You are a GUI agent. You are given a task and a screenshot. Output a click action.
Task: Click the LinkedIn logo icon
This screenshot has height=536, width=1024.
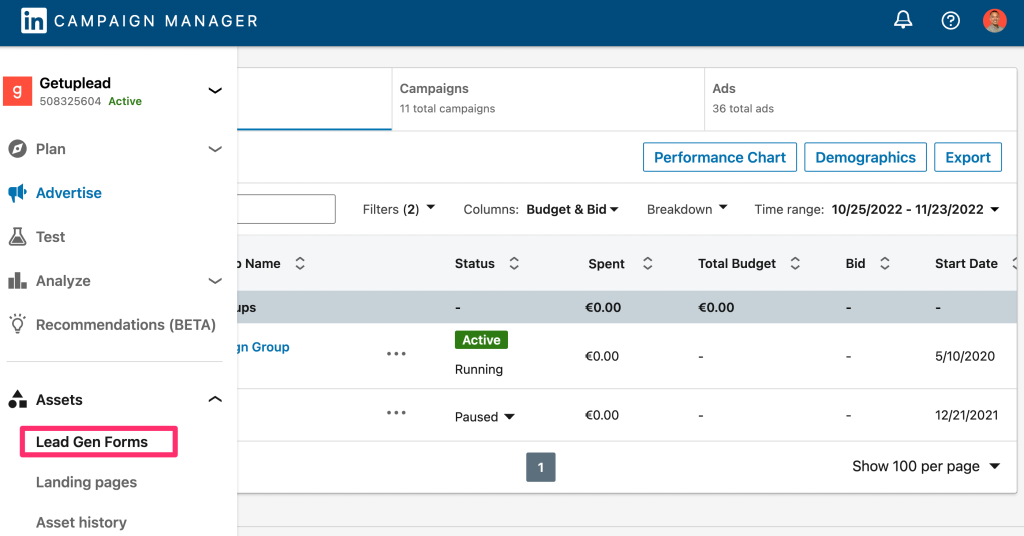(x=33, y=21)
